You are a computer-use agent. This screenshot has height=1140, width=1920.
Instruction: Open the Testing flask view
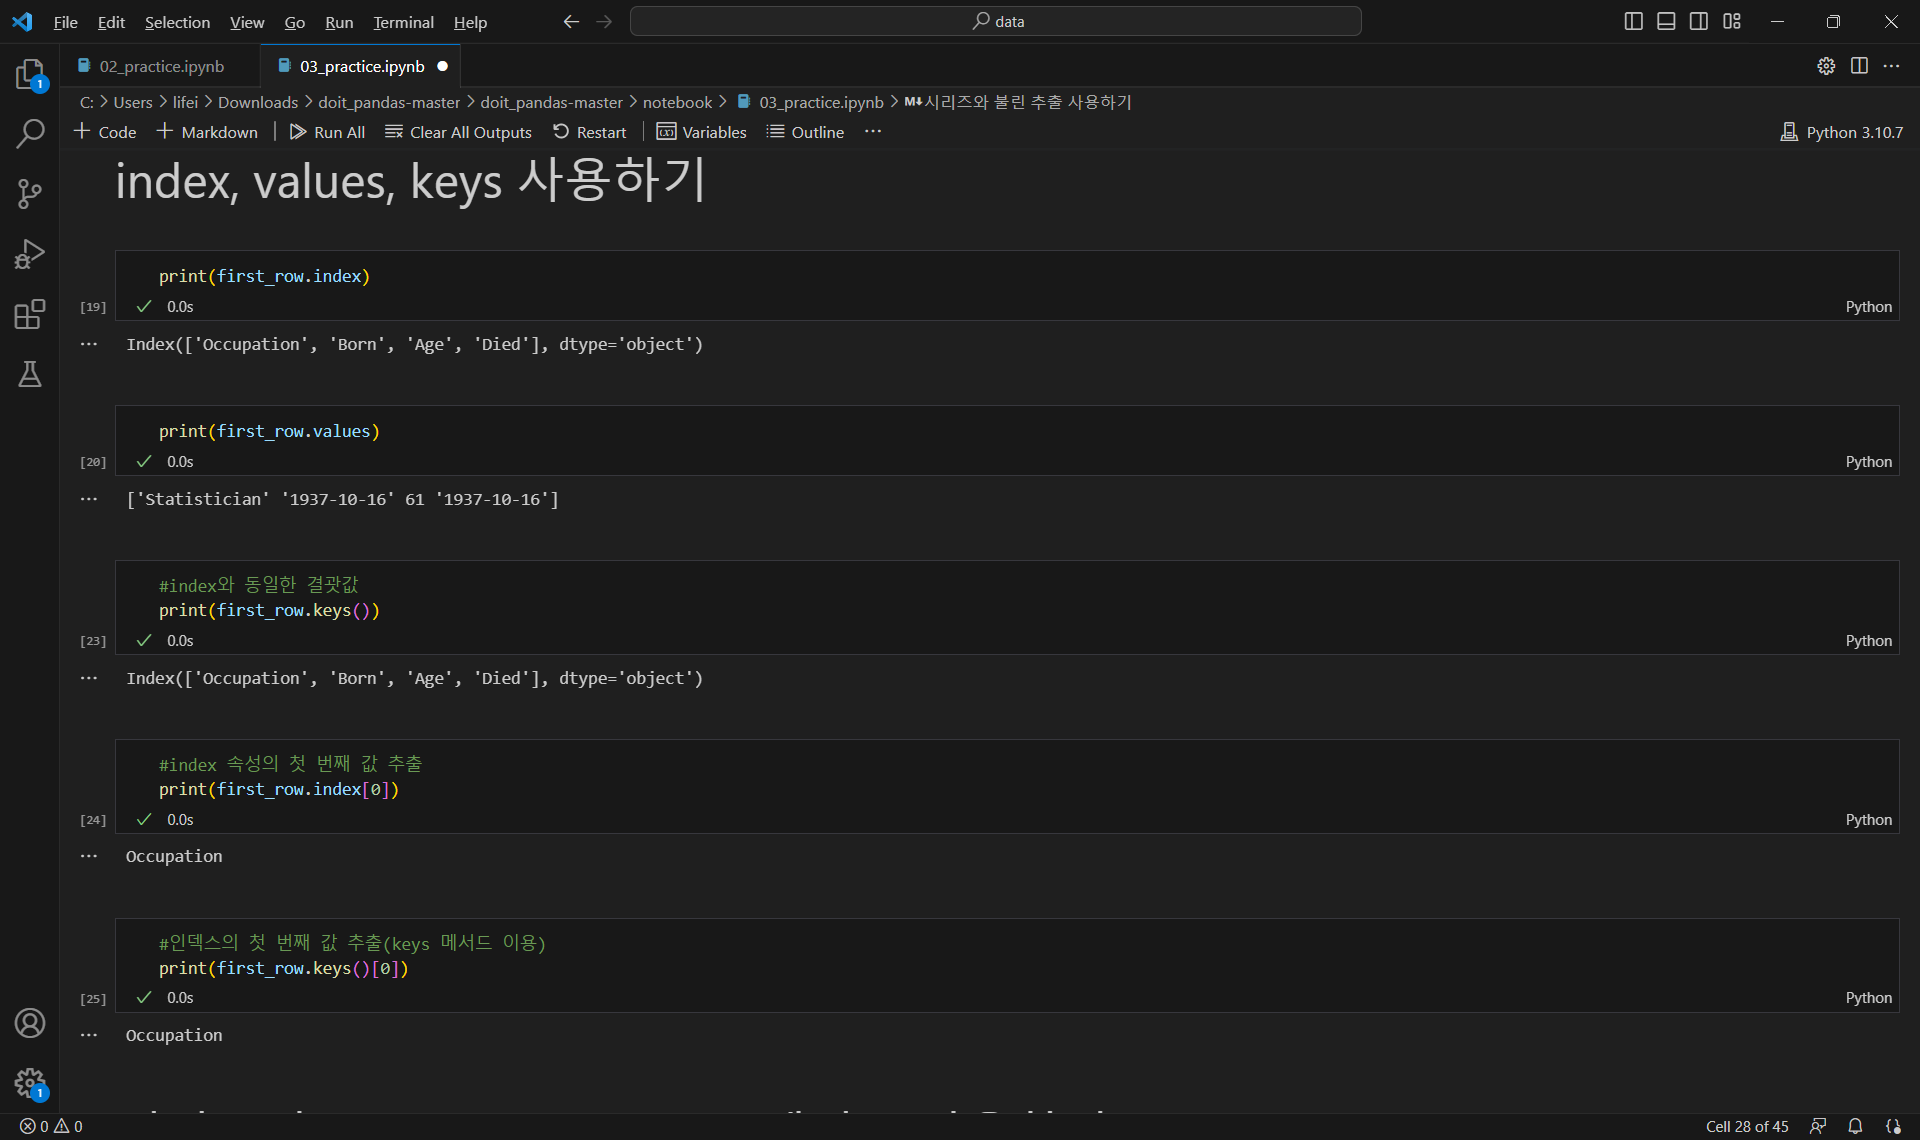coord(30,374)
